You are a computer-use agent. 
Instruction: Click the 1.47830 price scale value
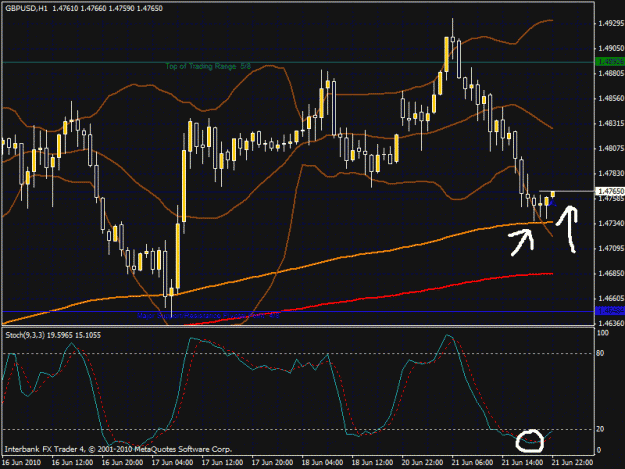[x=611, y=174]
